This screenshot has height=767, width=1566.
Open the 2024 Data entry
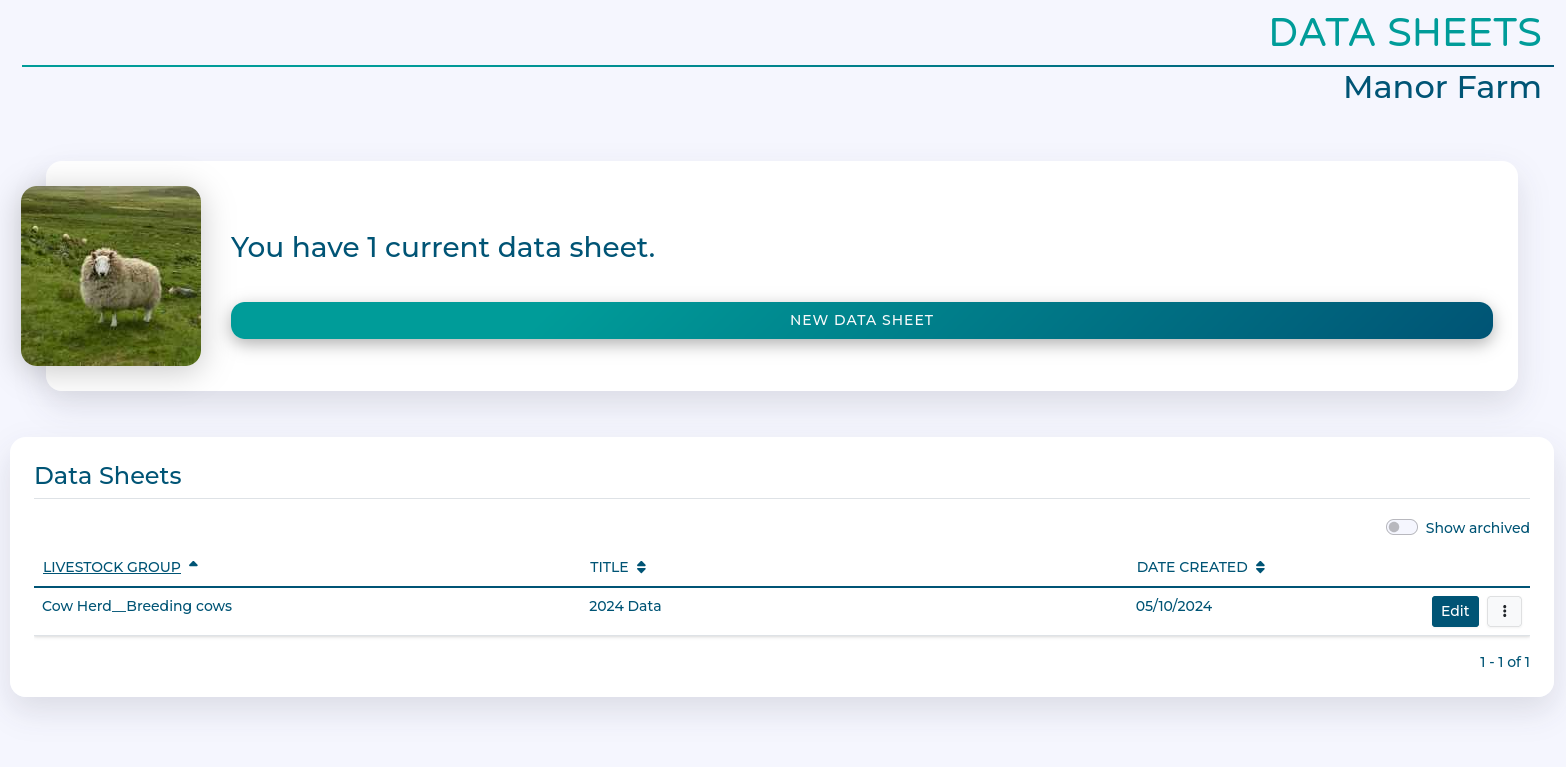[625, 605]
